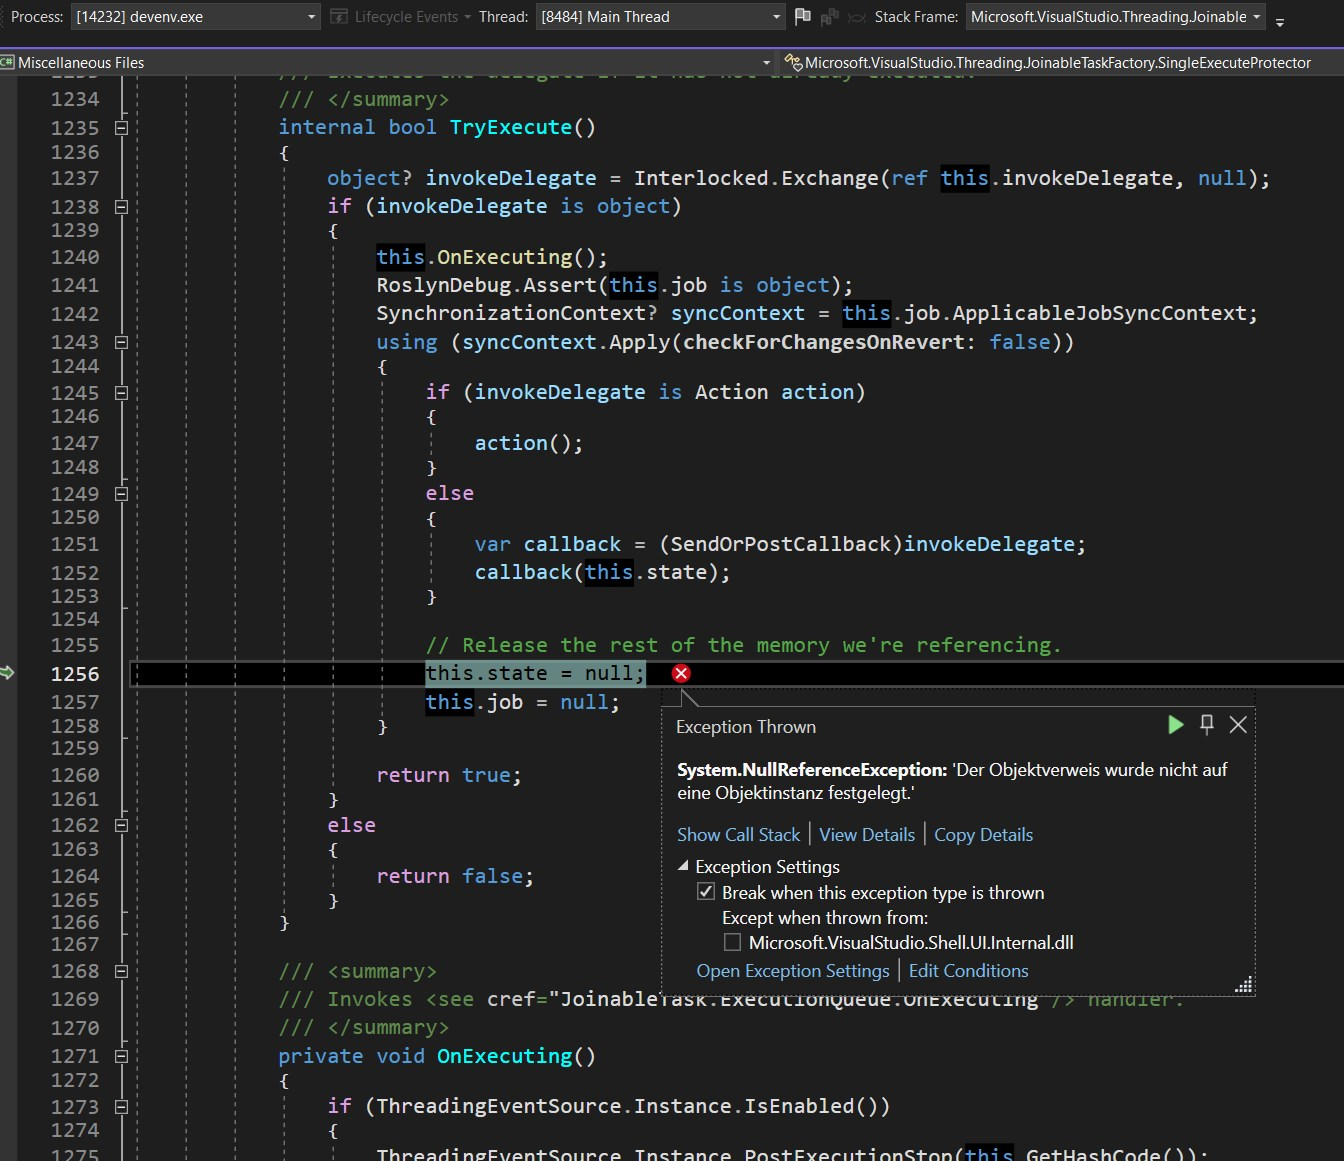The height and width of the screenshot is (1161, 1344).
Task: Collapse the Exception Settings section
Action: 684,866
